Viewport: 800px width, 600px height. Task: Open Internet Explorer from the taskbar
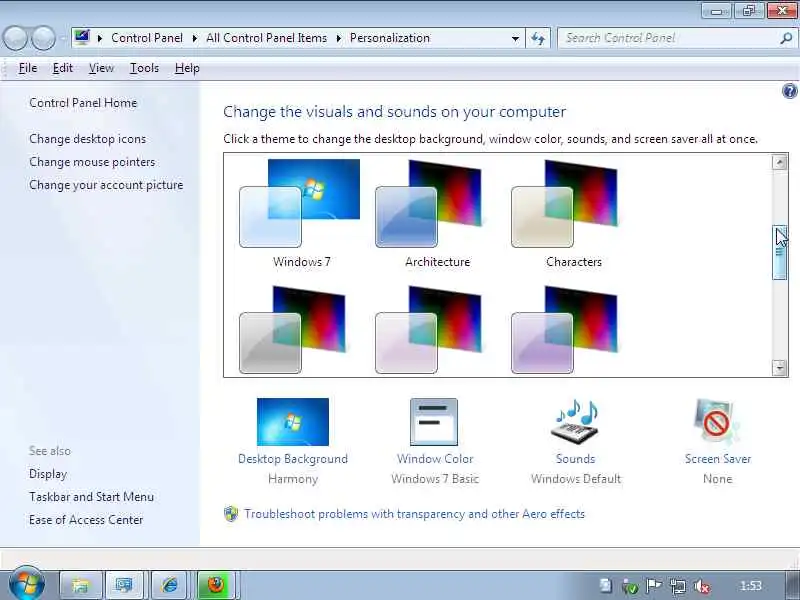click(169, 585)
